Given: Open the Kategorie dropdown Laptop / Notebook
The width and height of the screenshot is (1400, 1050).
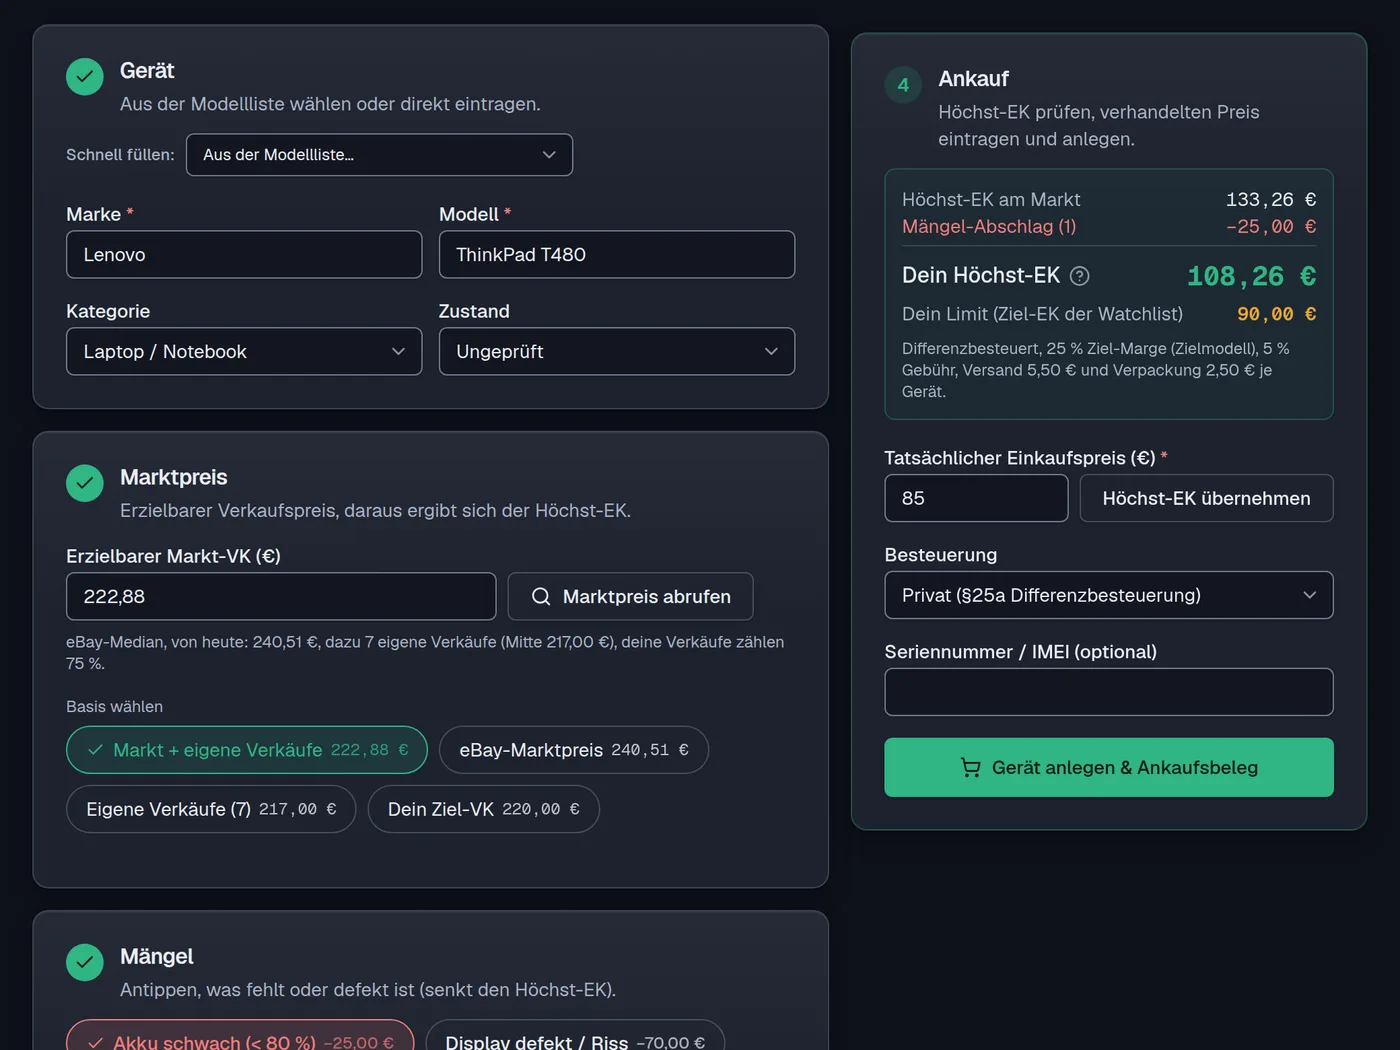Looking at the screenshot, I should [244, 351].
